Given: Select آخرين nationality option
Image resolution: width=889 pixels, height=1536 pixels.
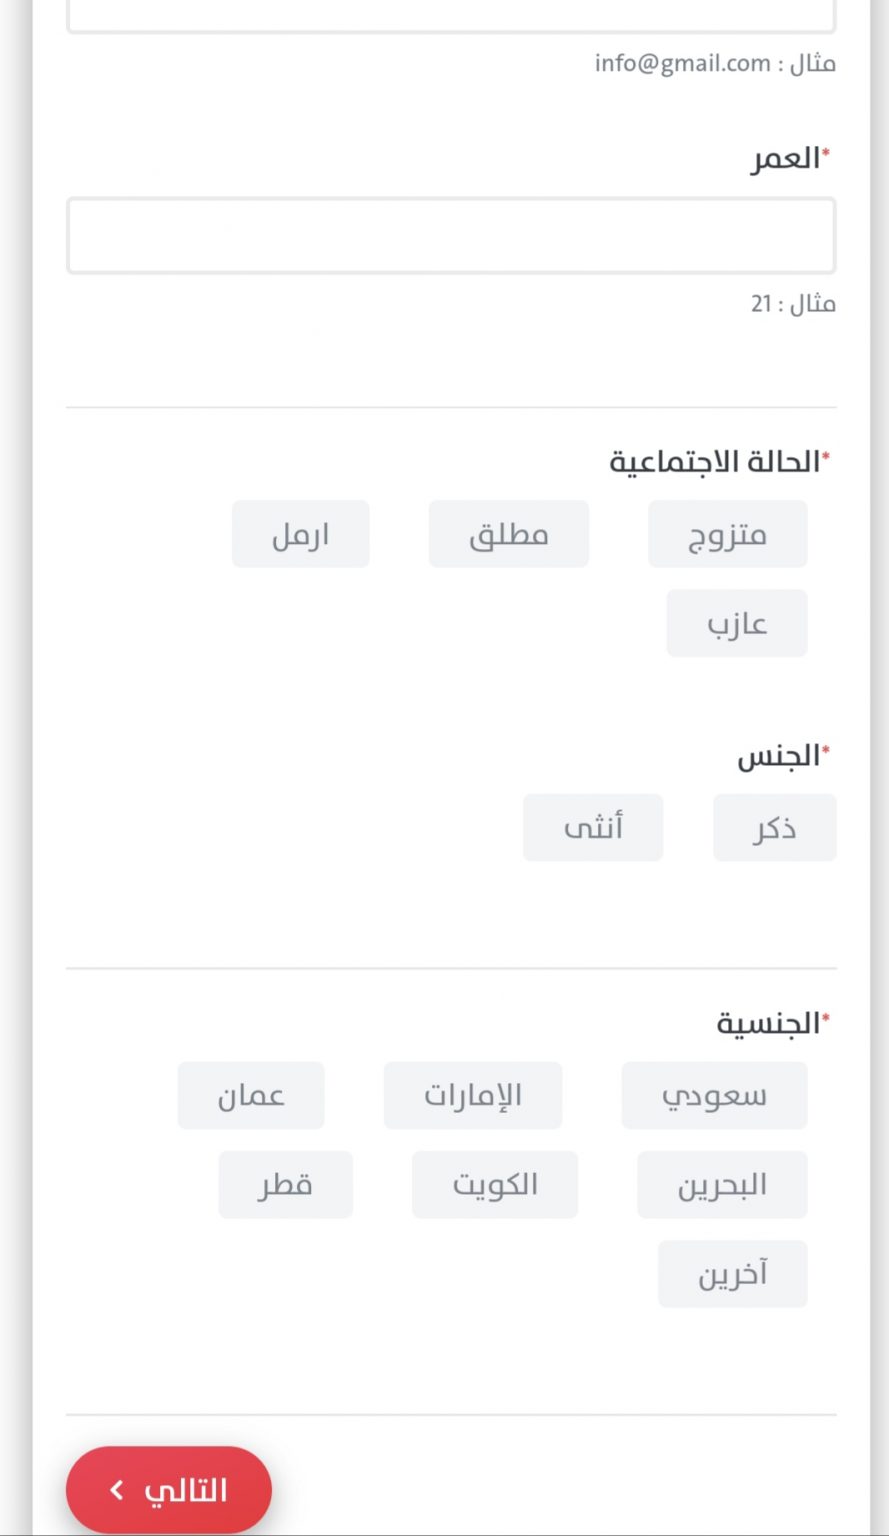Looking at the screenshot, I should 732,1273.
